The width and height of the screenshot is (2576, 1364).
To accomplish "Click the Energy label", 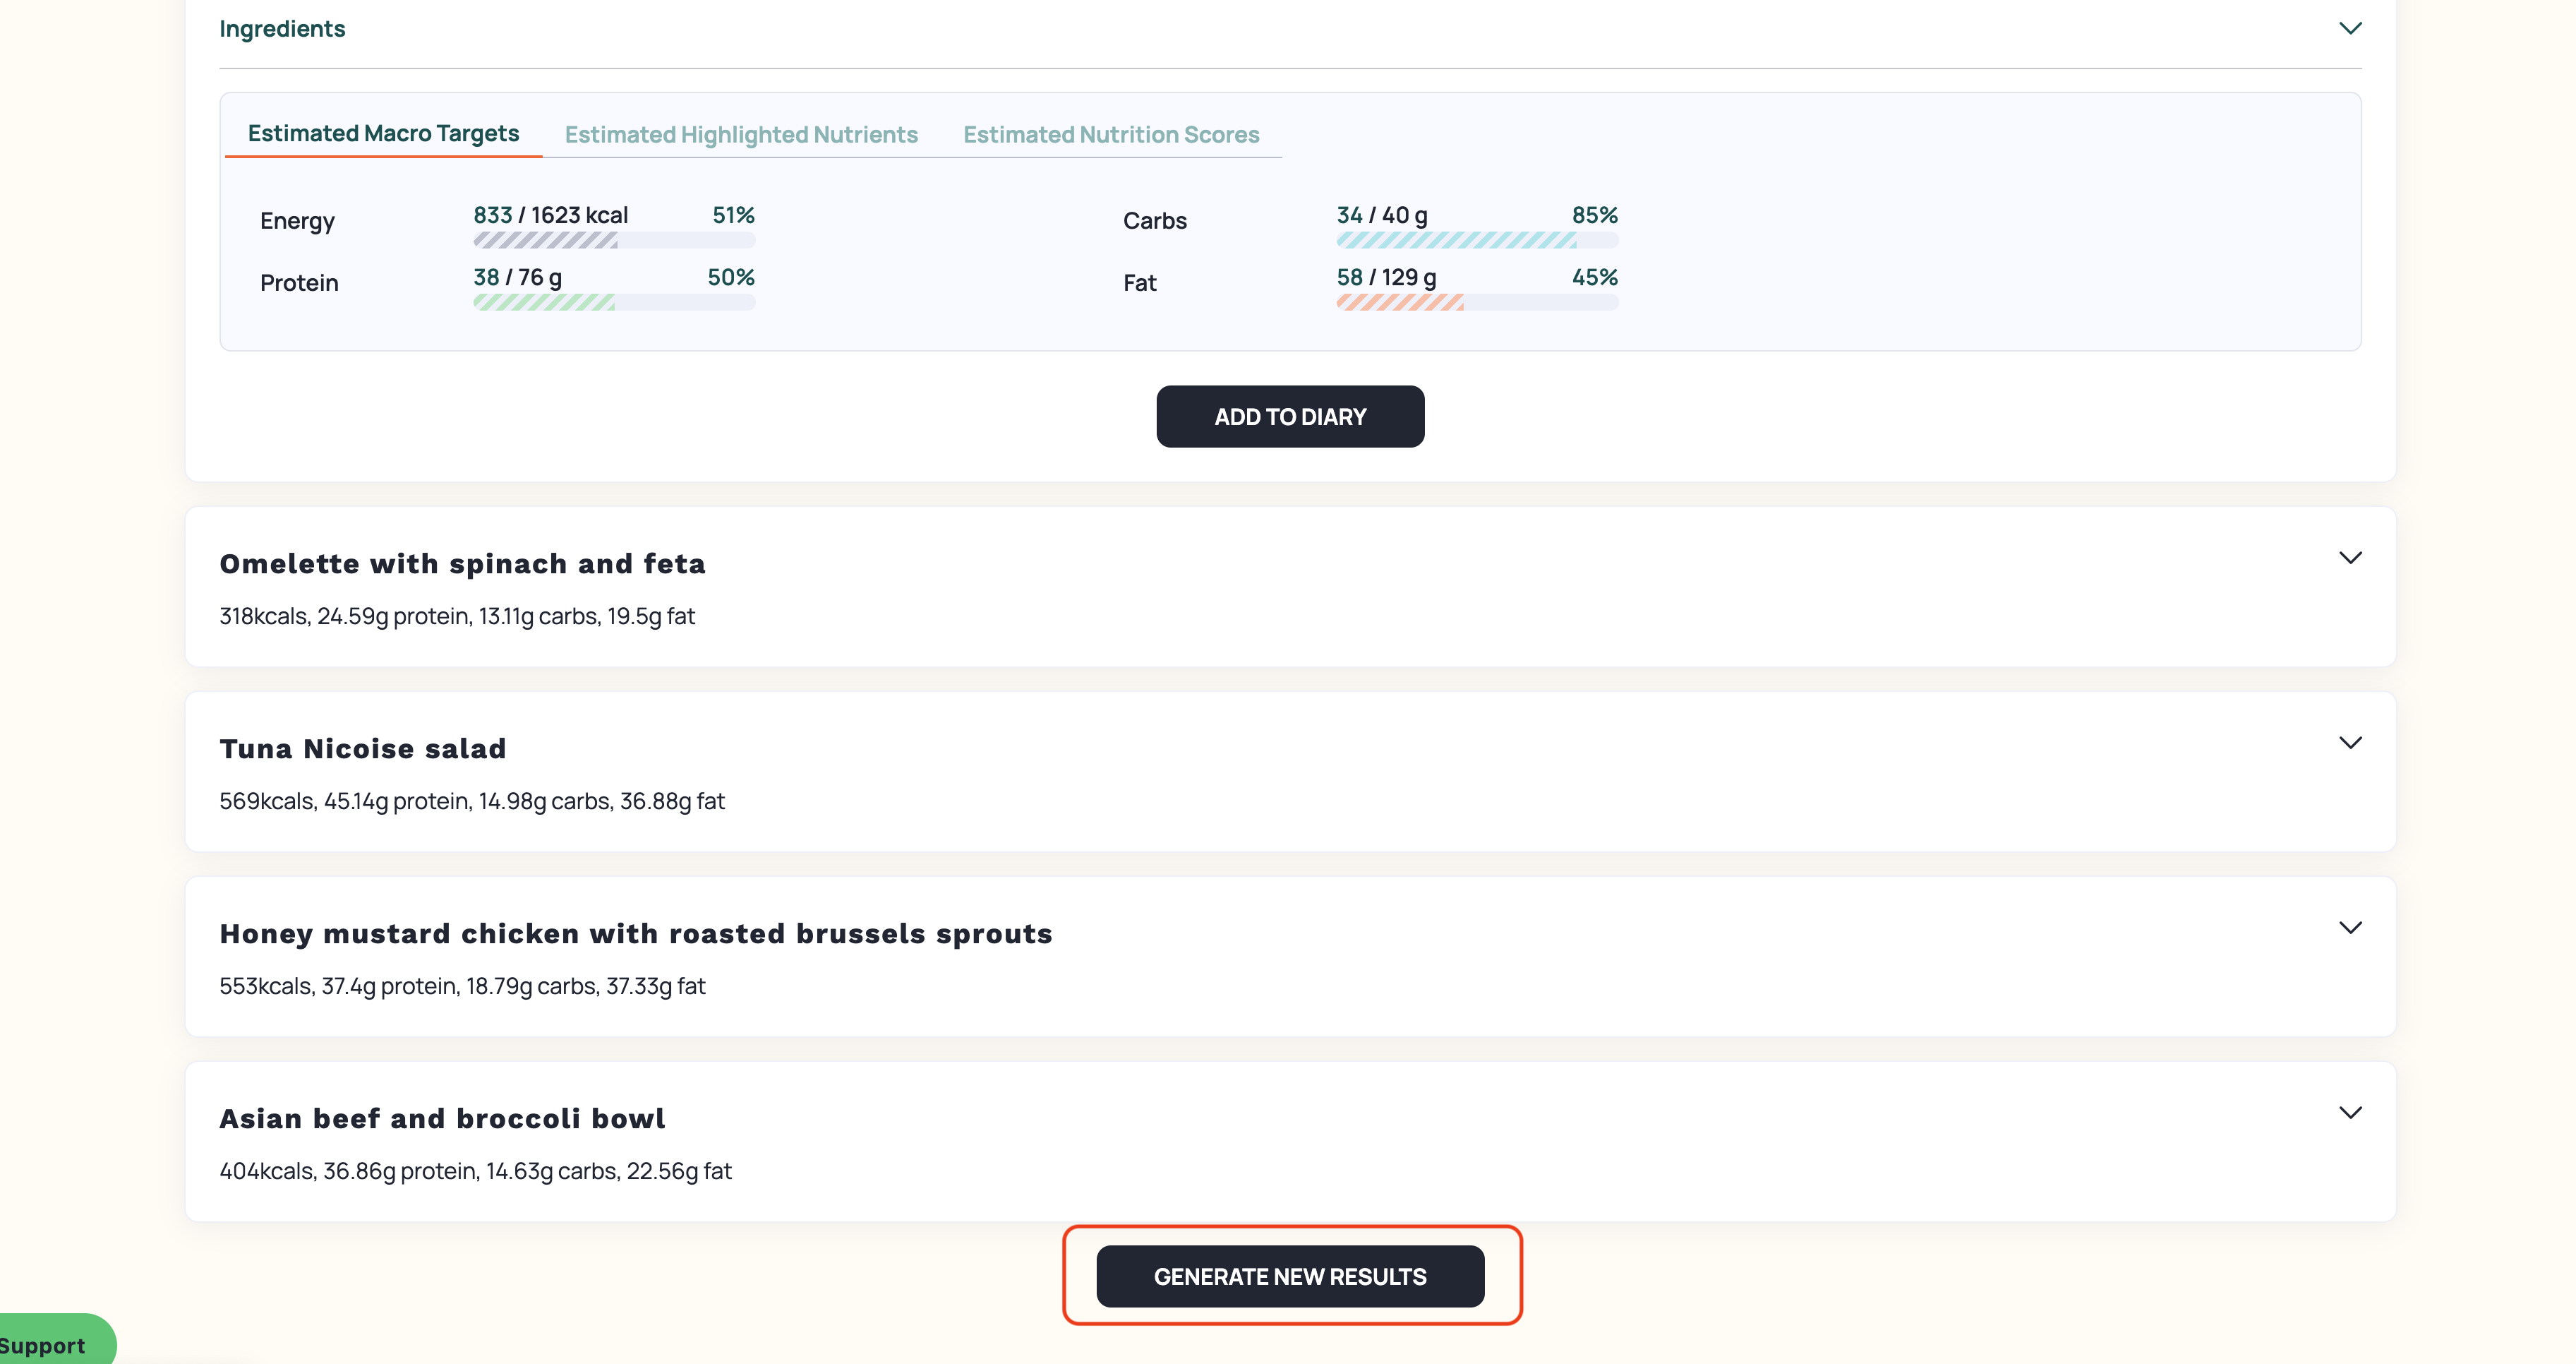I will 297,221.
